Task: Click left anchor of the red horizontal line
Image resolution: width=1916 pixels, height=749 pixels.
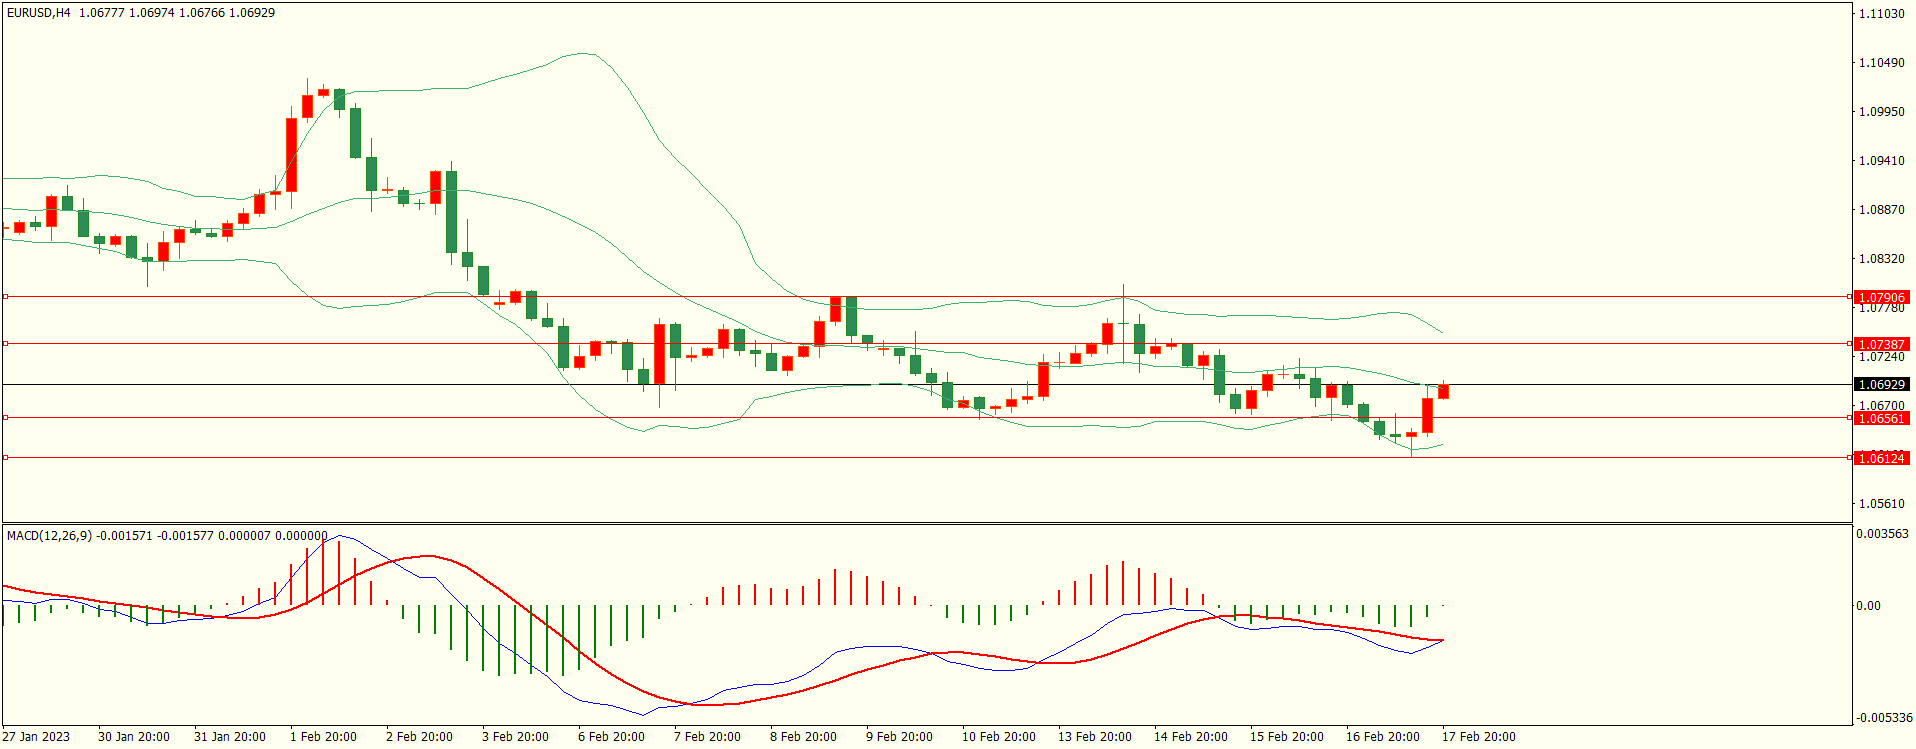Action: click(5, 297)
